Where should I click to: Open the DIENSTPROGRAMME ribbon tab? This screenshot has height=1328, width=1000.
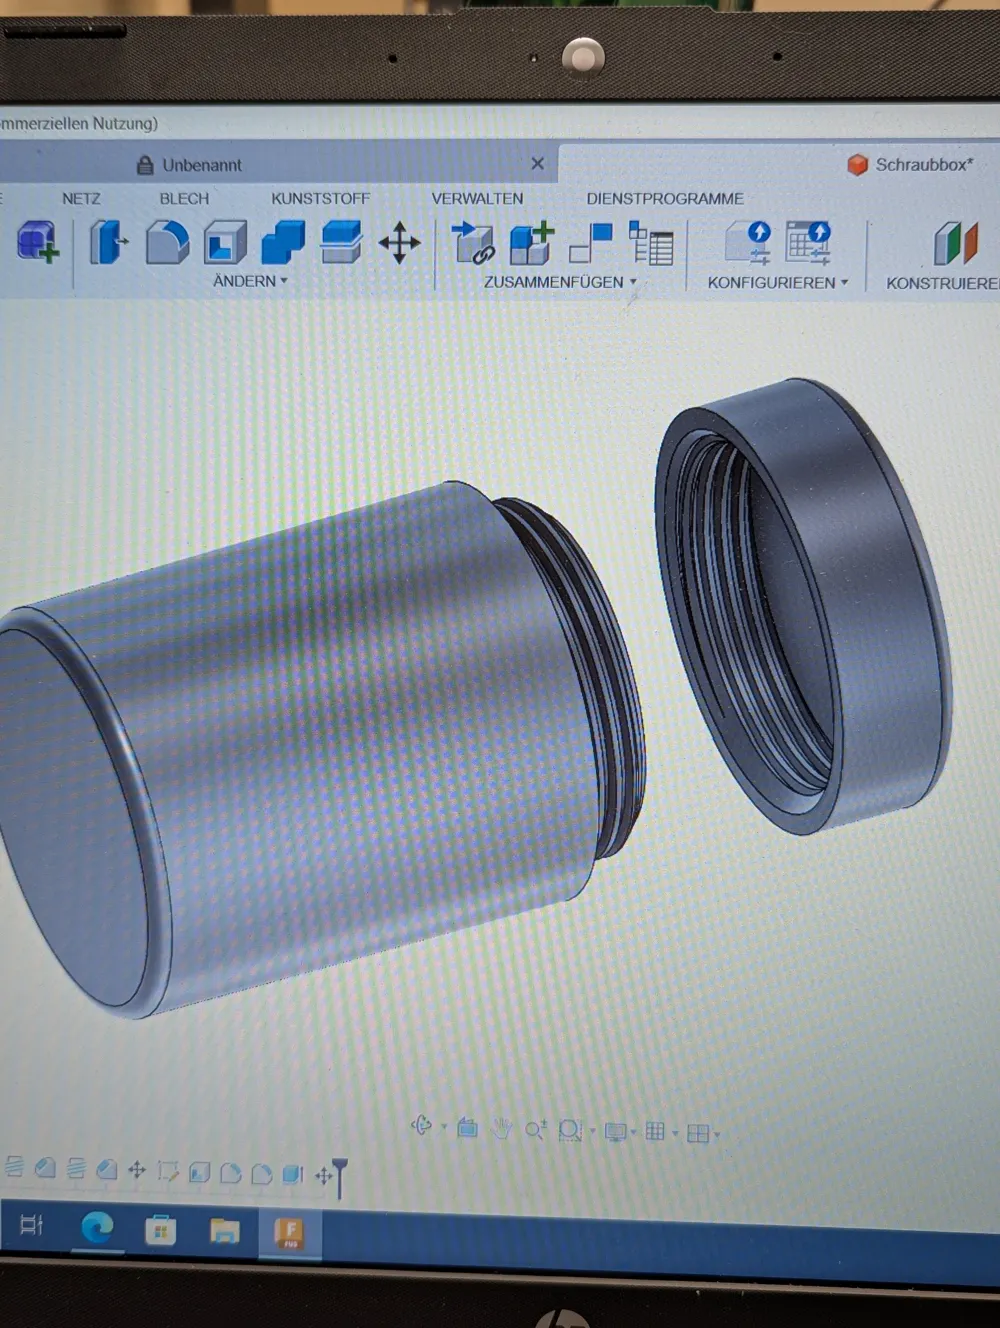(x=665, y=198)
